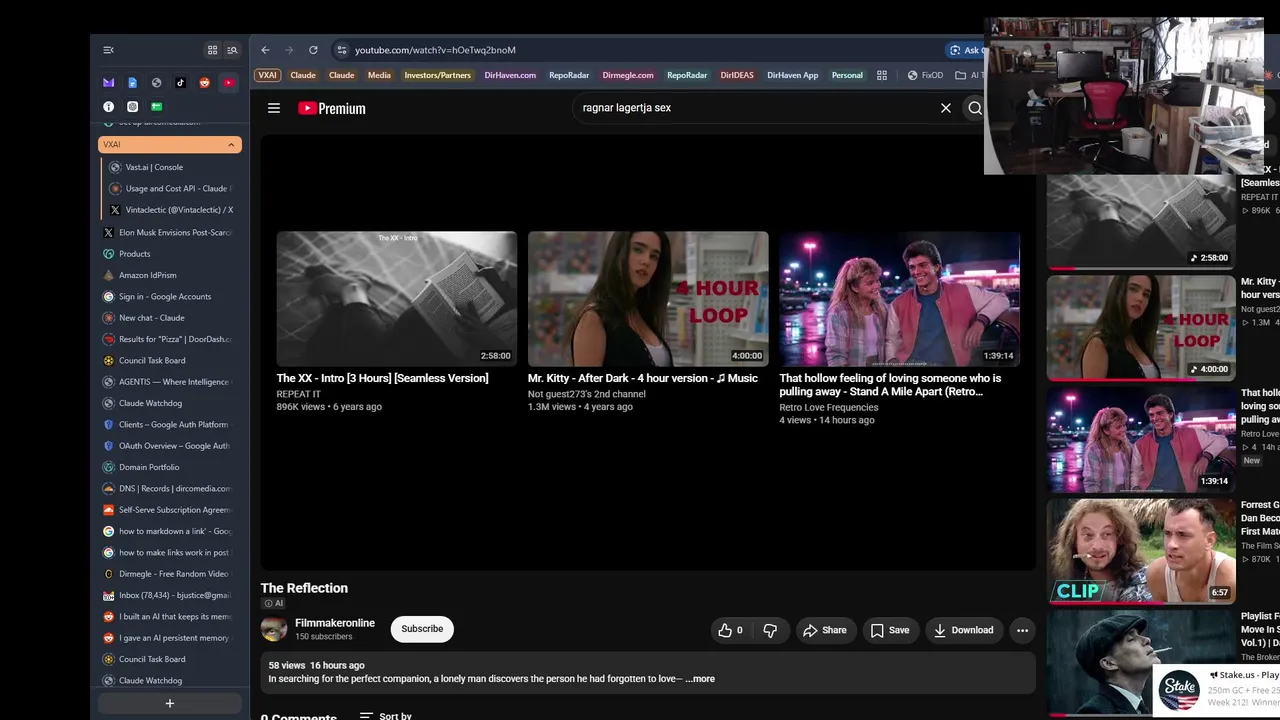Play The XX Intro endscreen thumbnail
This screenshot has width=1280, height=720.
coord(397,299)
